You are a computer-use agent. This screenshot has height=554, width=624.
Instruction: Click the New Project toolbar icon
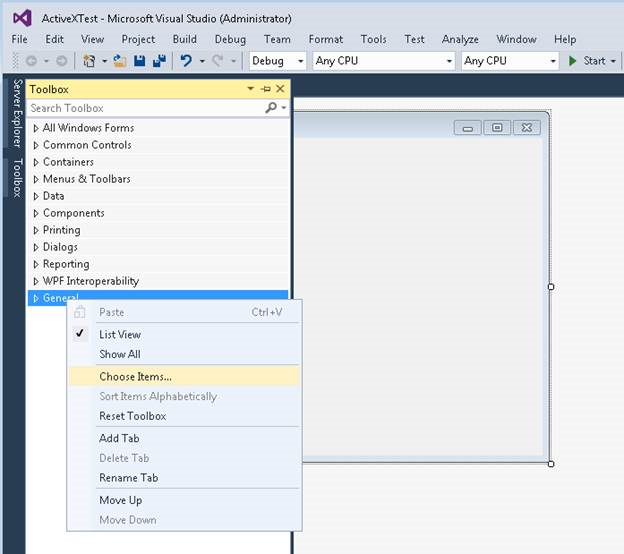tap(90, 61)
